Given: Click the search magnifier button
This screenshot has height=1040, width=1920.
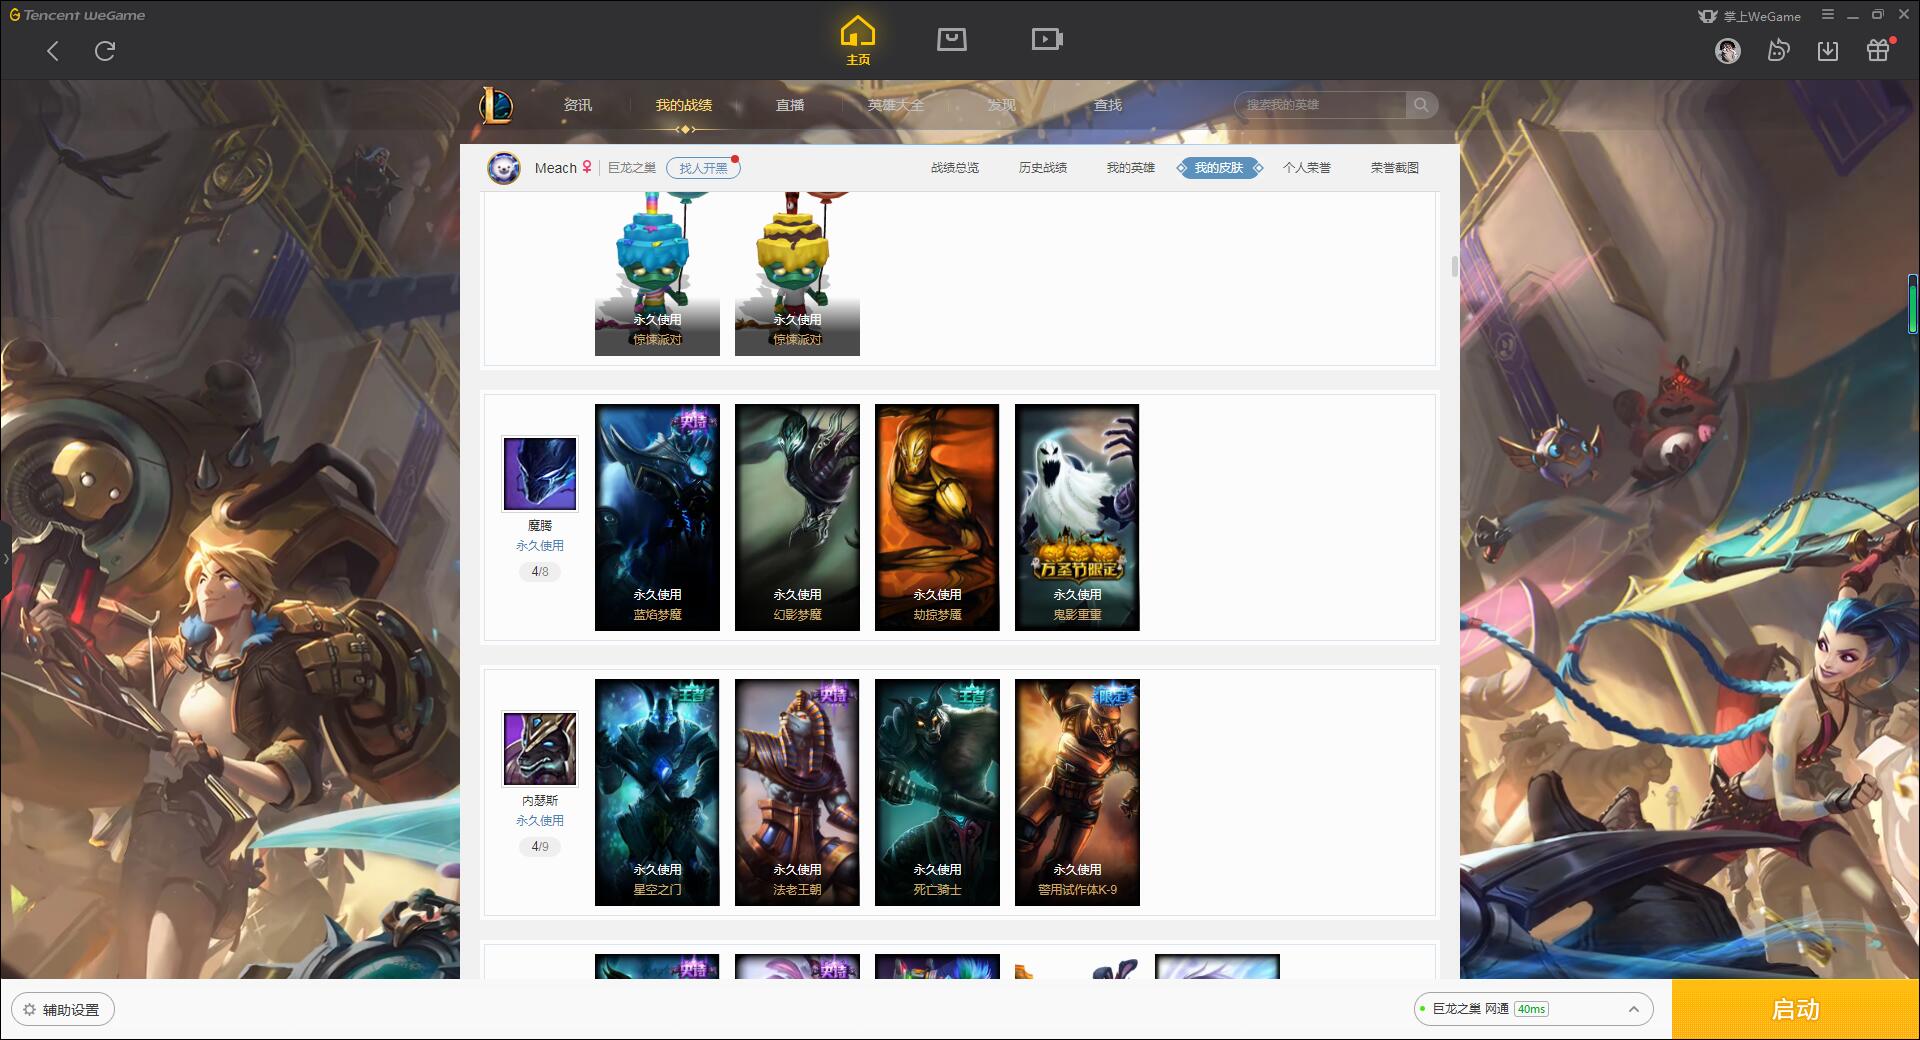Looking at the screenshot, I should point(1421,105).
